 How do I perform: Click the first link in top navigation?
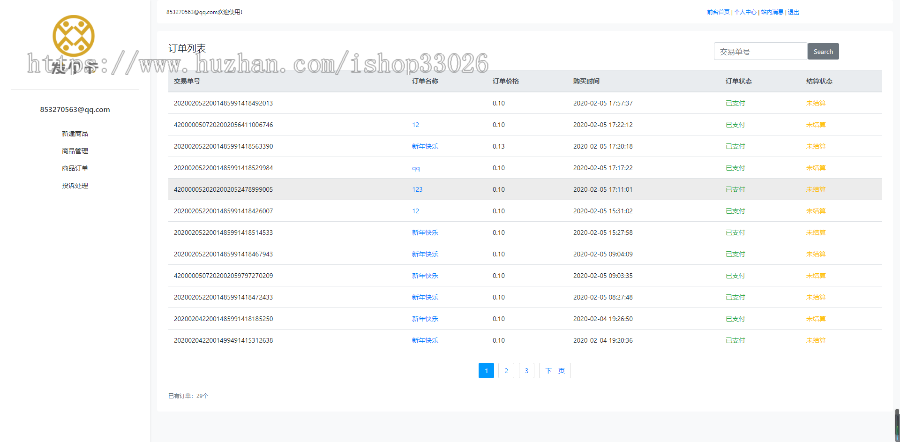point(719,12)
